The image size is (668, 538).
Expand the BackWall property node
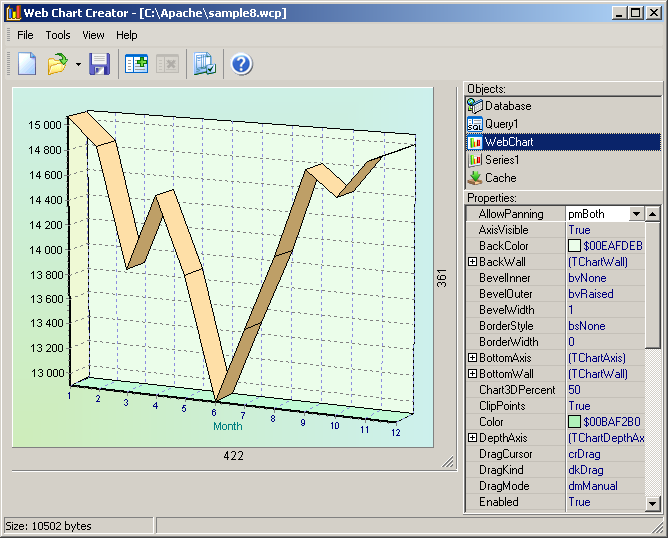click(x=472, y=262)
